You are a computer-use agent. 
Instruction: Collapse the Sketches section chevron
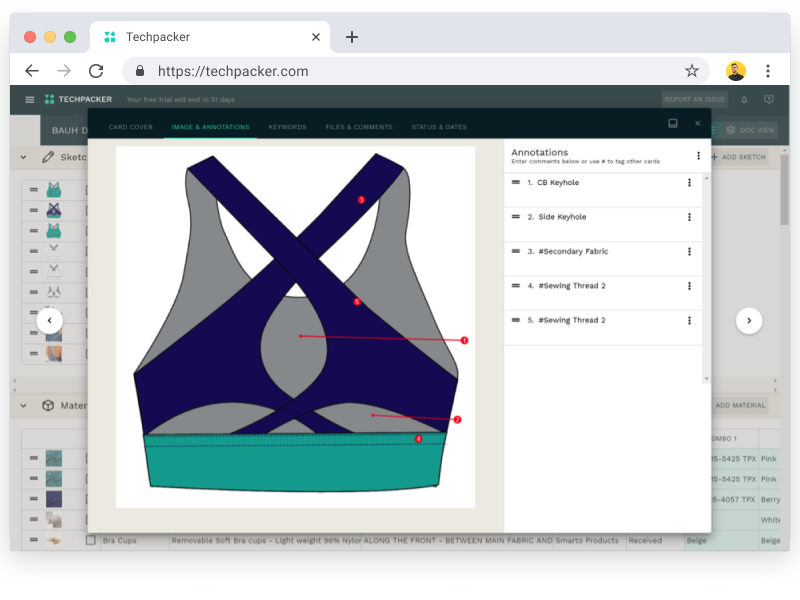coord(23,157)
